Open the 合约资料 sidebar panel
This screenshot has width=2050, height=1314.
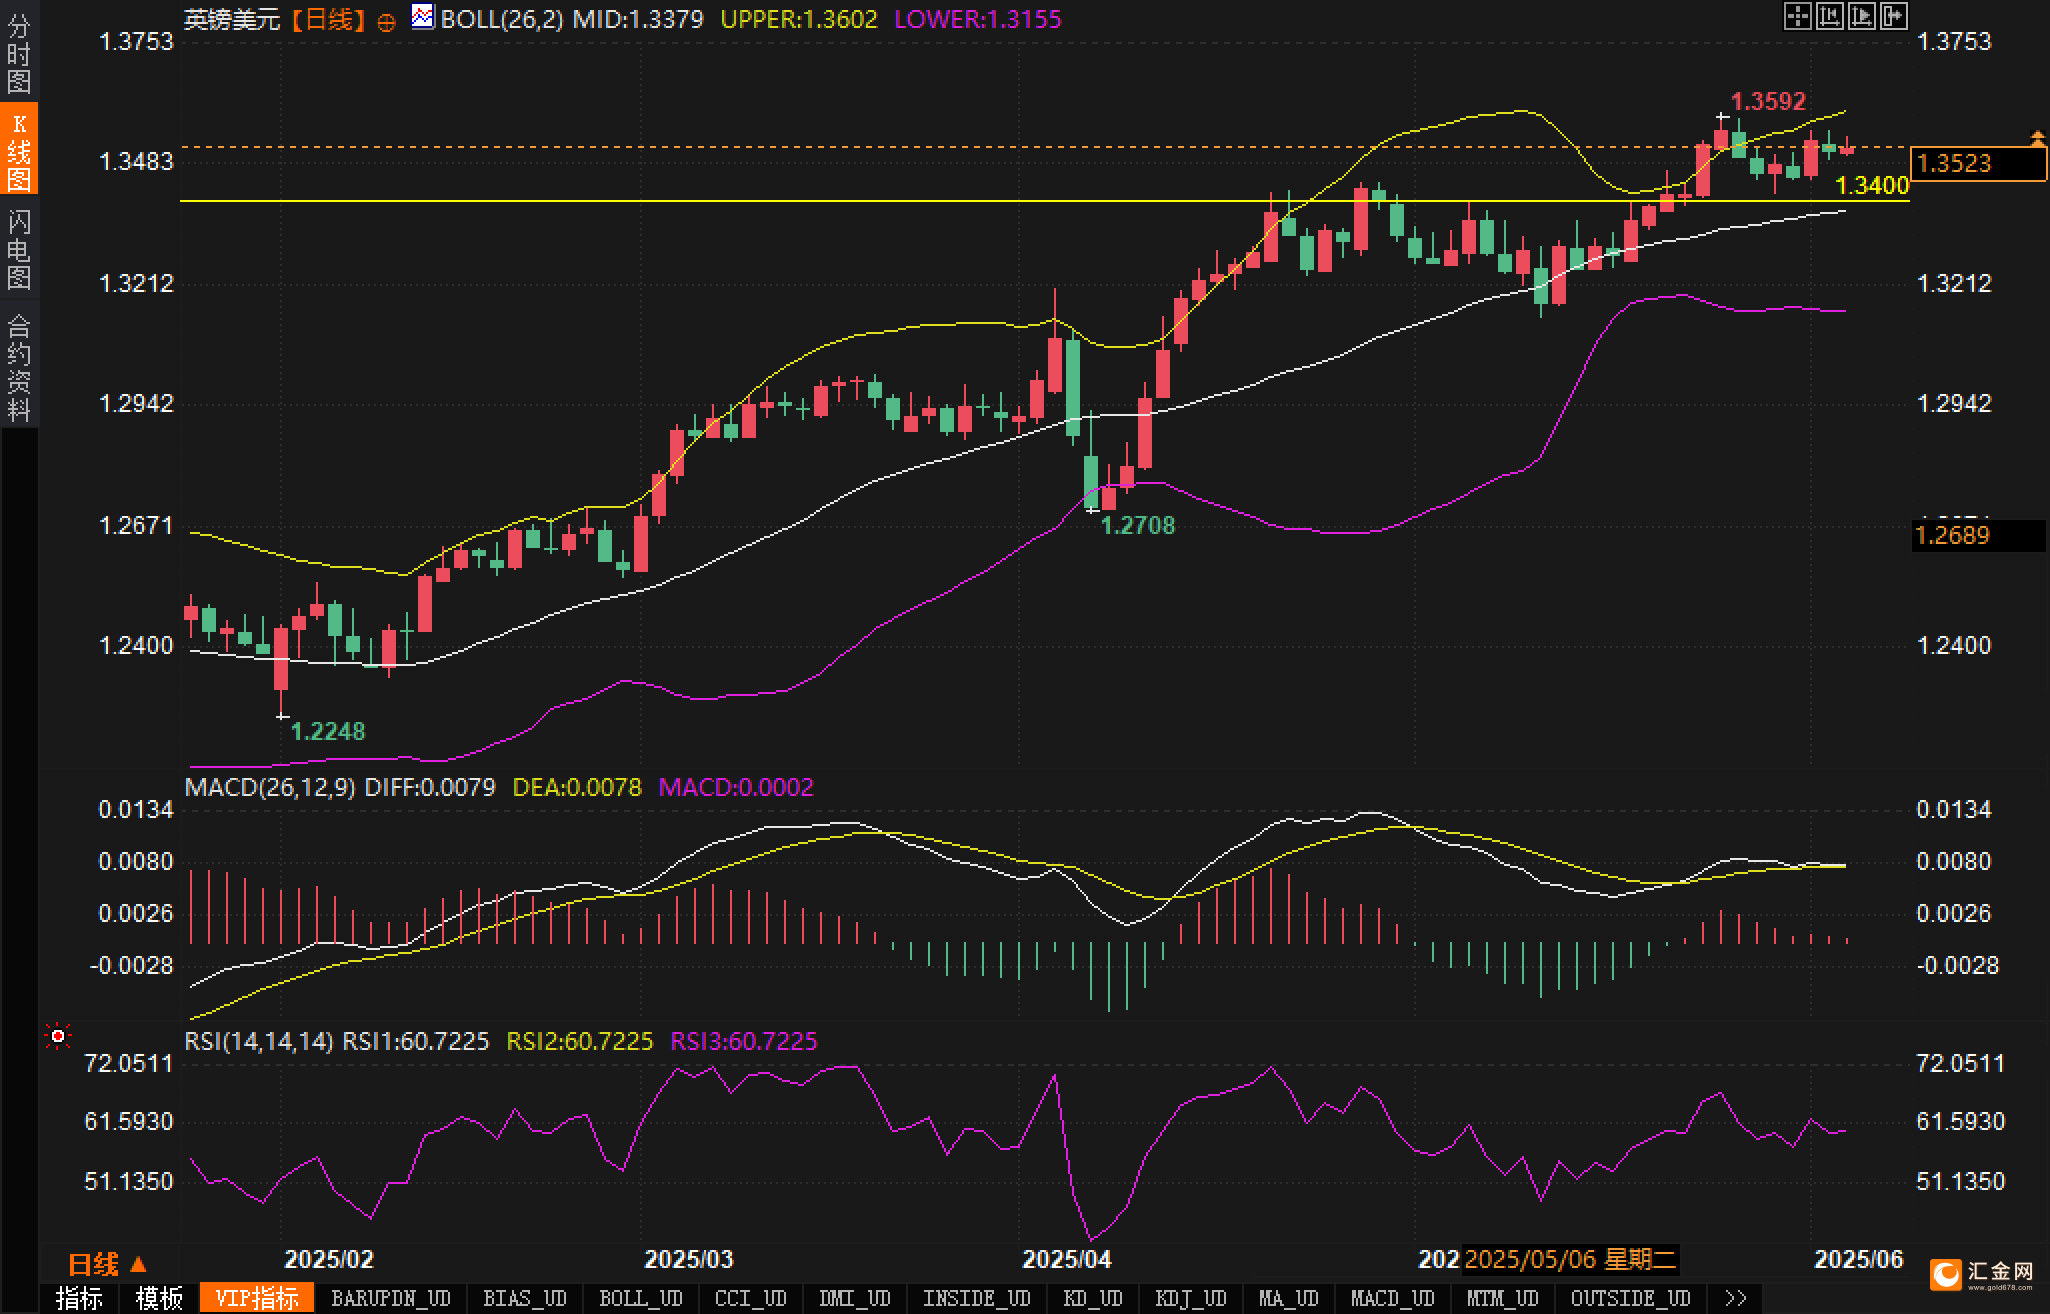pos(19,365)
